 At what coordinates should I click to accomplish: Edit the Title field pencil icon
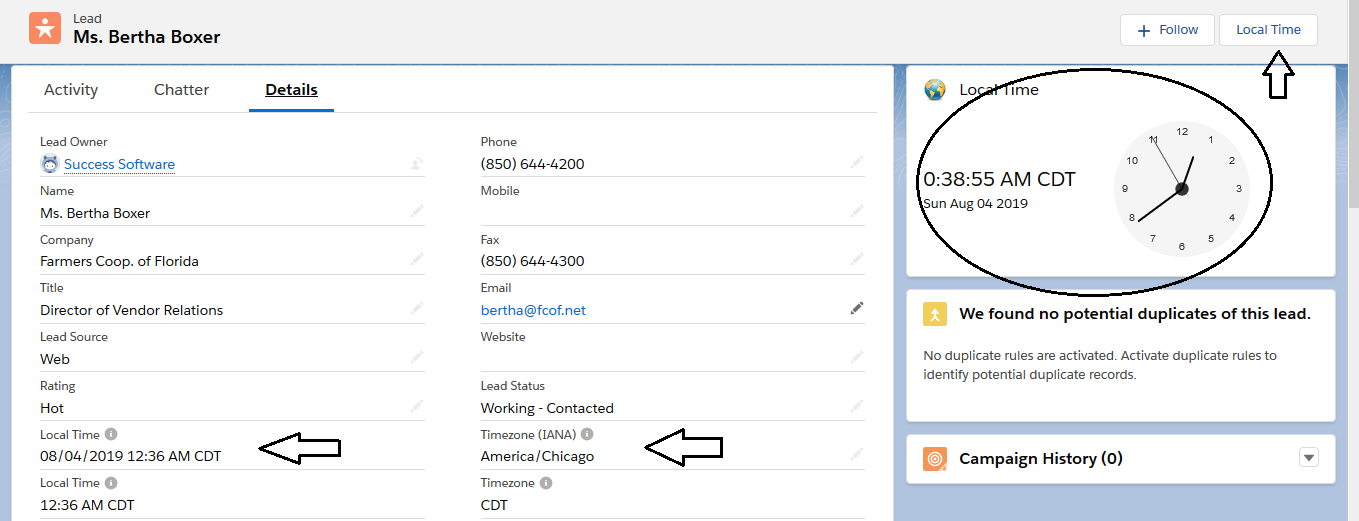[417, 309]
